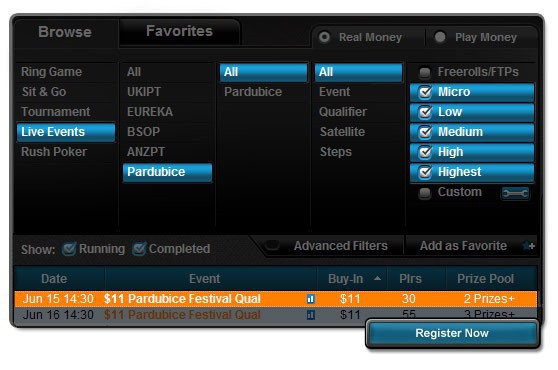
Task: Switch to the Favorites tab
Action: [x=179, y=31]
